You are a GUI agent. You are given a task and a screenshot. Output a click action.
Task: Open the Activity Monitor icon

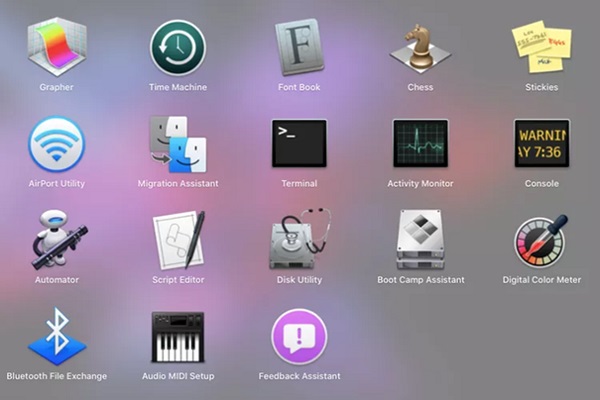coord(420,143)
